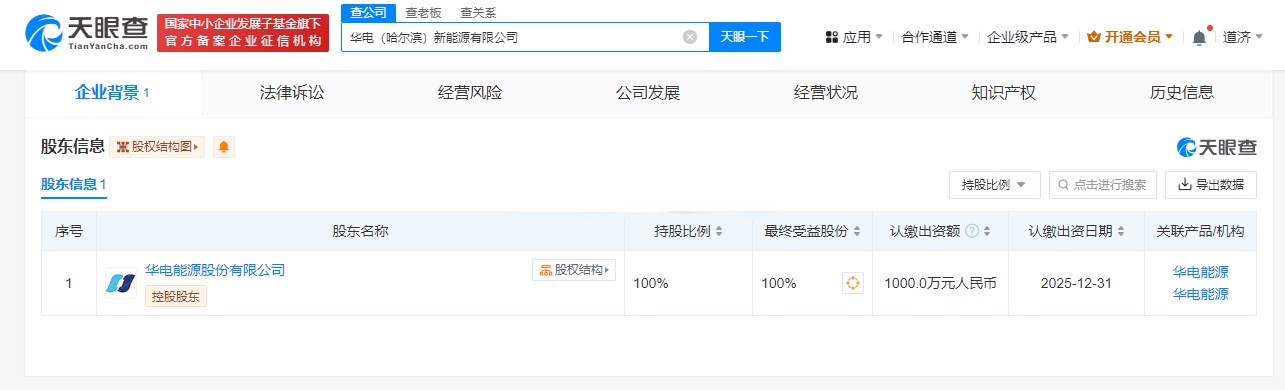
Task: Click the orange target icon in 最终受益股份 cell
Action: click(x=852, y=283)
